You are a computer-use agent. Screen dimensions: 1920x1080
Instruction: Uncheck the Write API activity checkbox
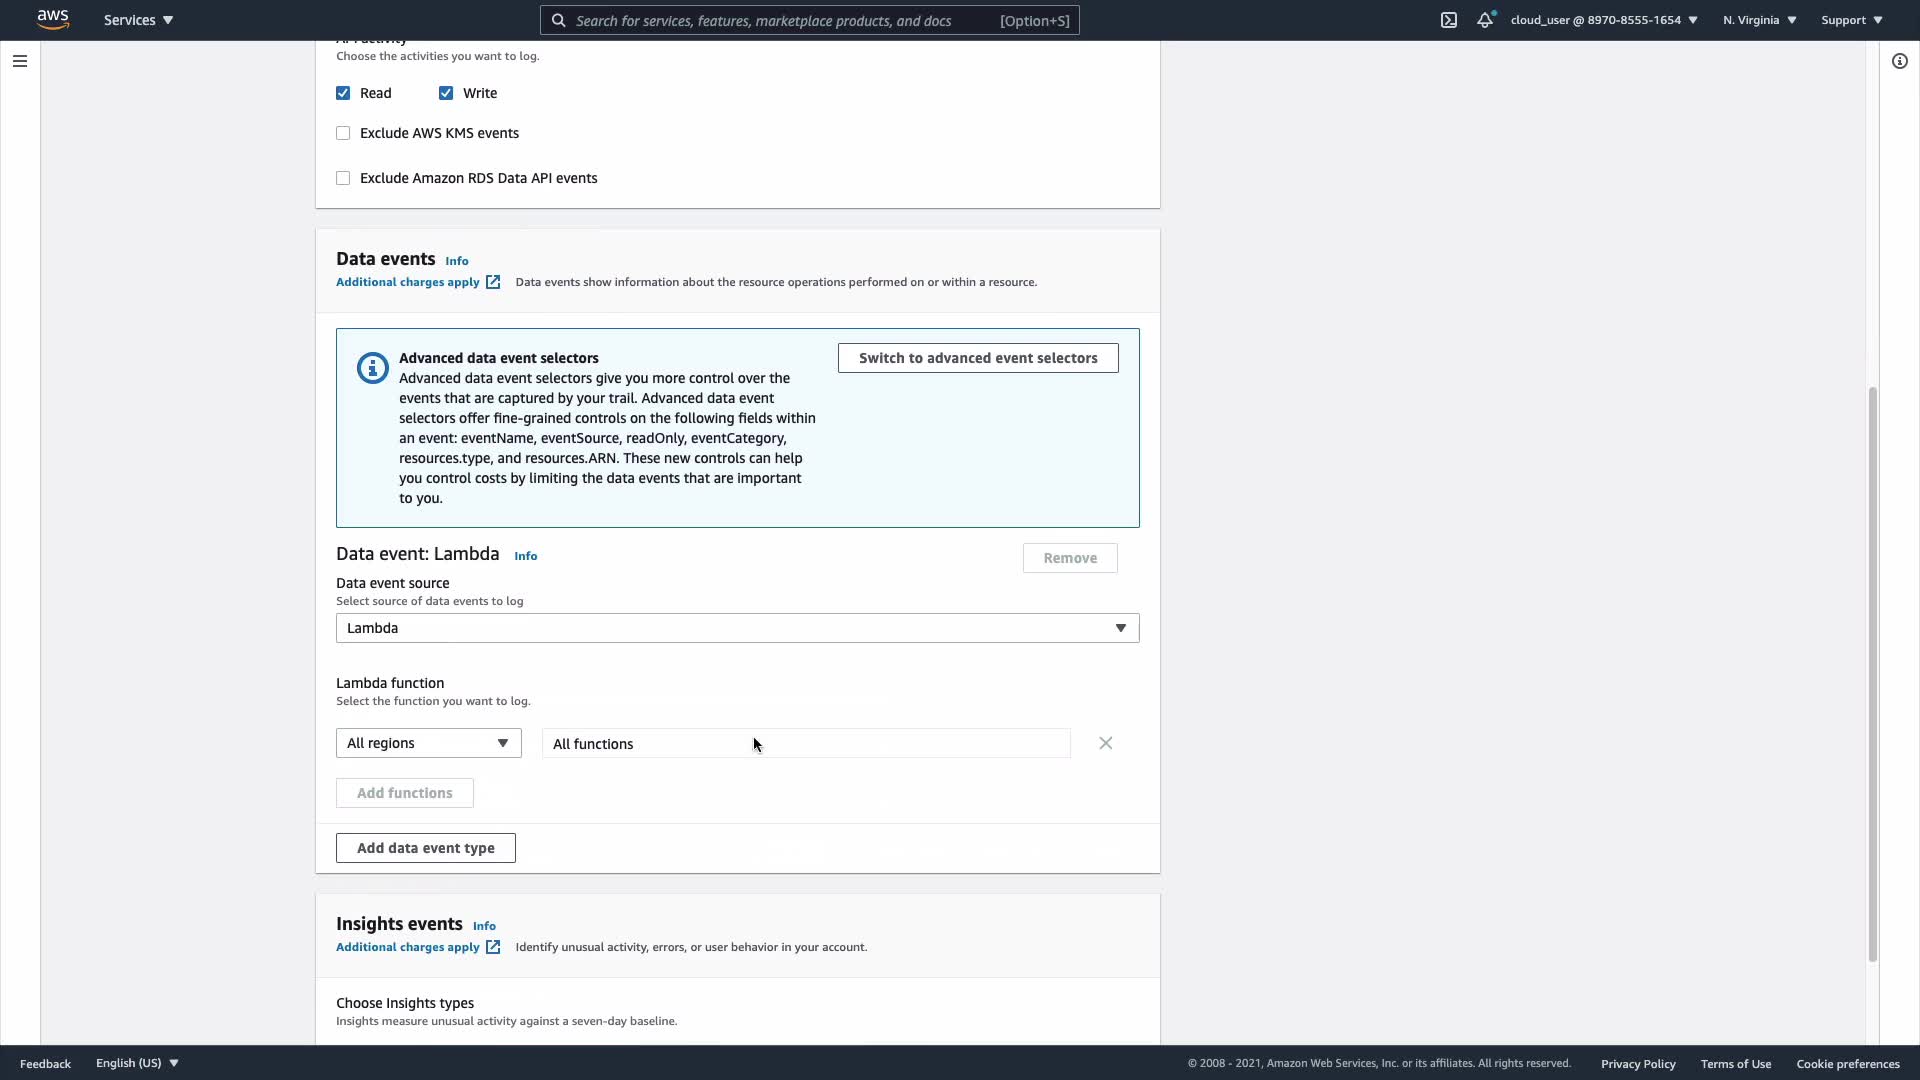point(446,93)
